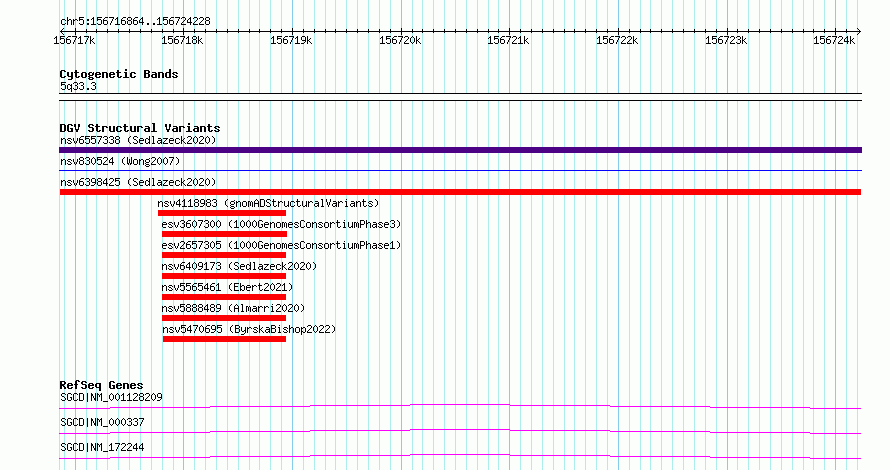Click the thin blue nsv830524 variant line

(460, 170)
